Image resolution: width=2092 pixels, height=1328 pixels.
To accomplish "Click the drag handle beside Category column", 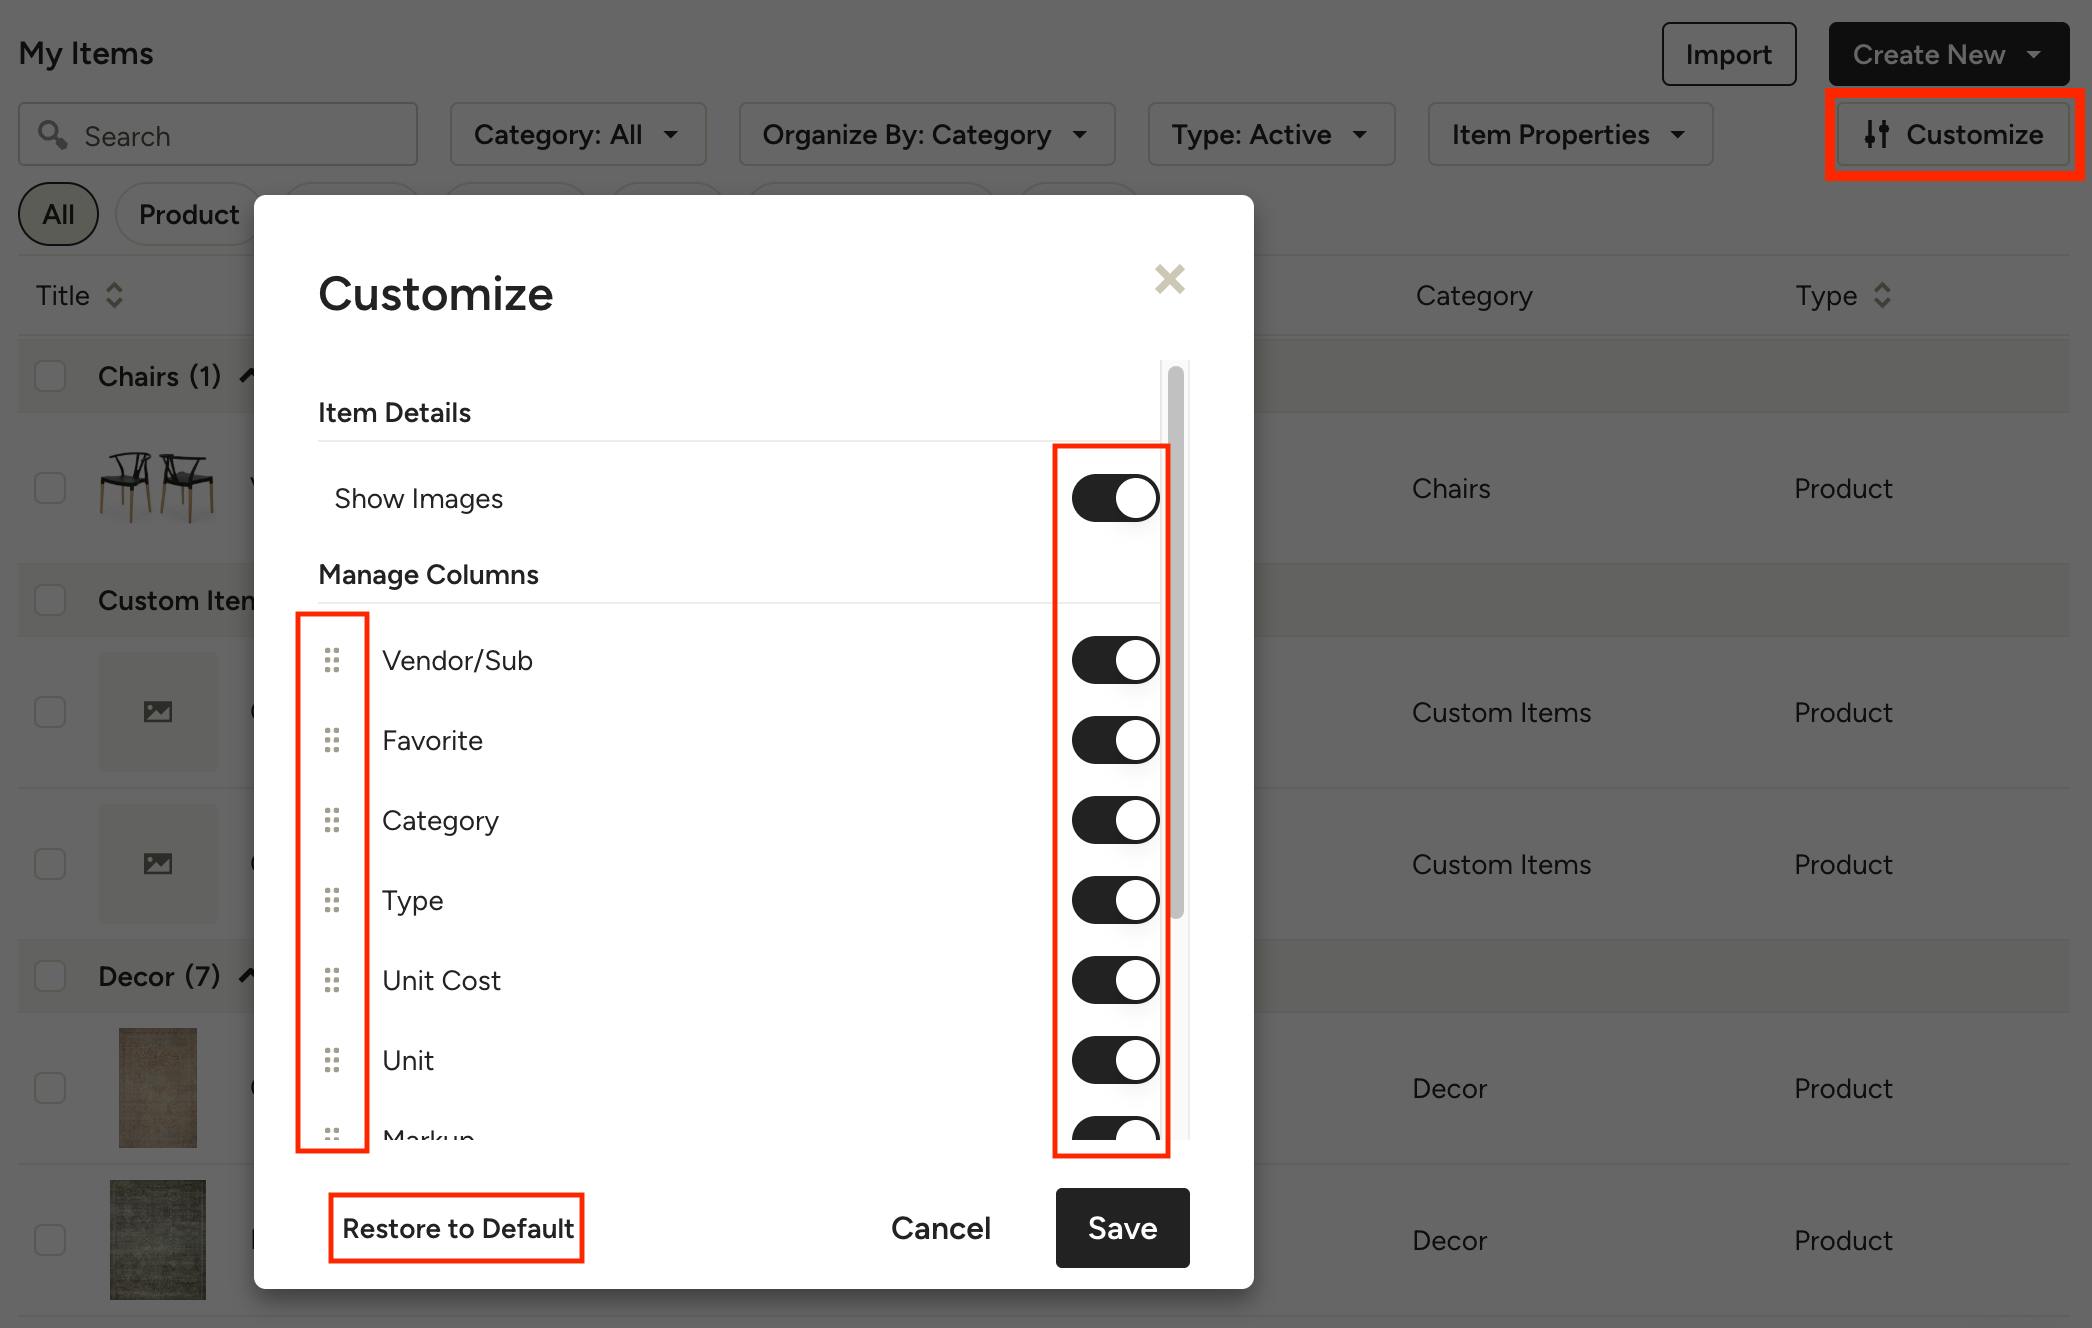I will (332, 820).
